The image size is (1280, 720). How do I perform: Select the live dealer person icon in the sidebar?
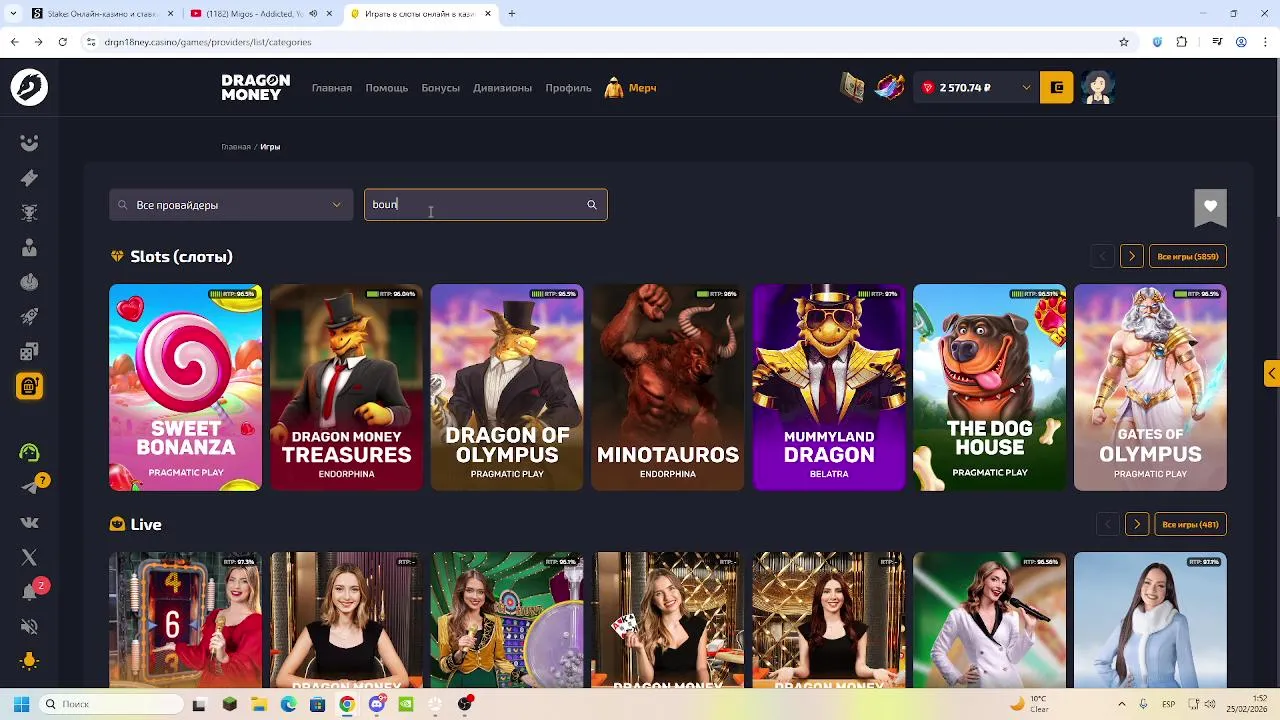coord(29,247)
